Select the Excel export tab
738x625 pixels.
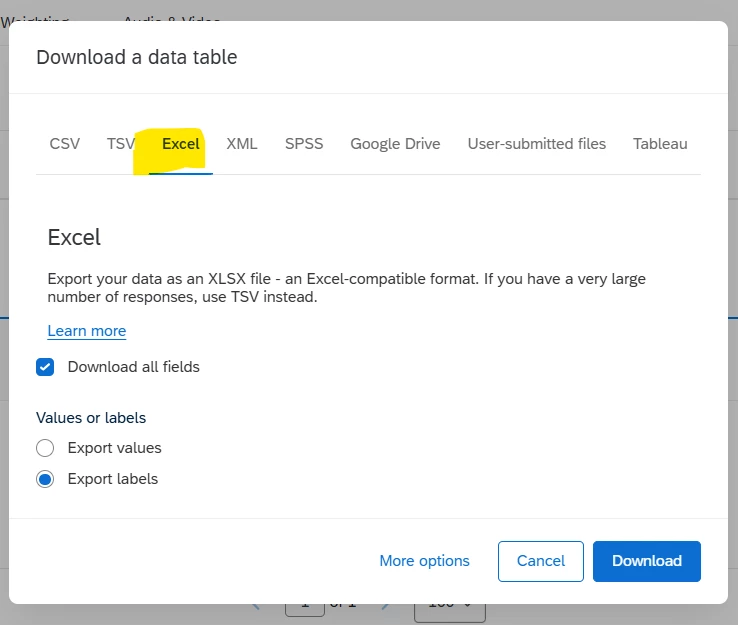pyautogui.click(x=181, y=144)
